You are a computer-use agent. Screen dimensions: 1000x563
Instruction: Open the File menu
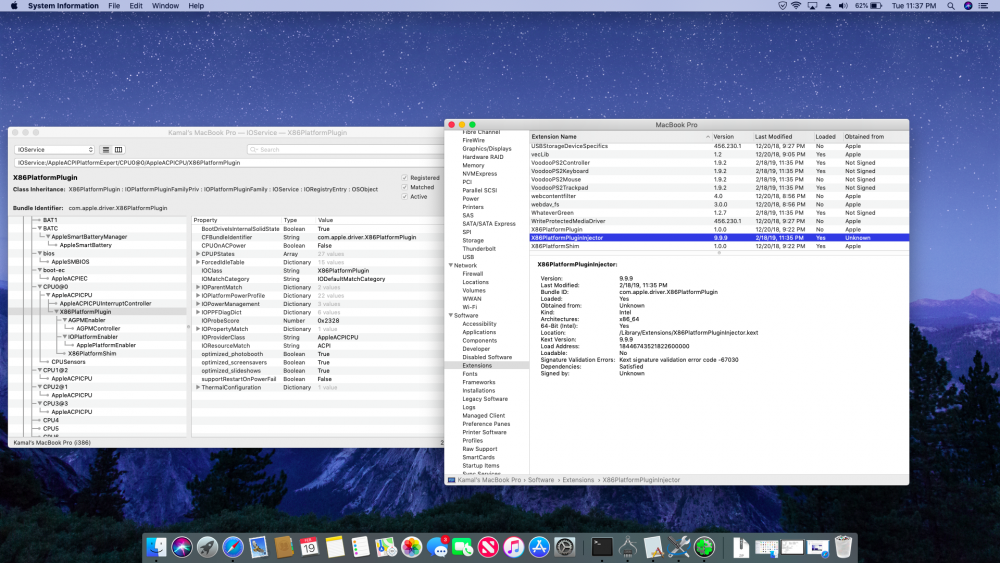click(x=114, y=6)
